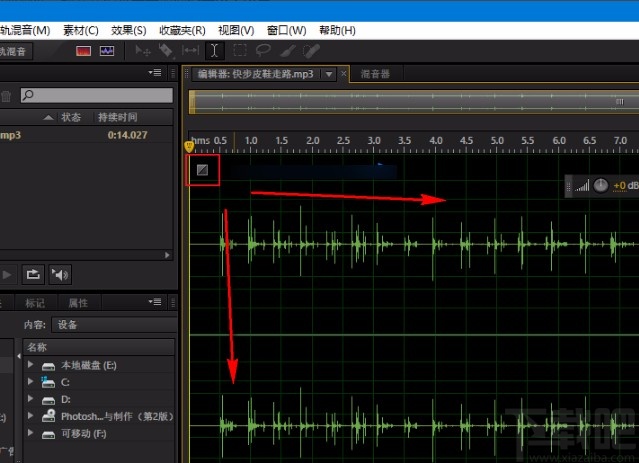Switch to the 属性 tab

[78, 303]
